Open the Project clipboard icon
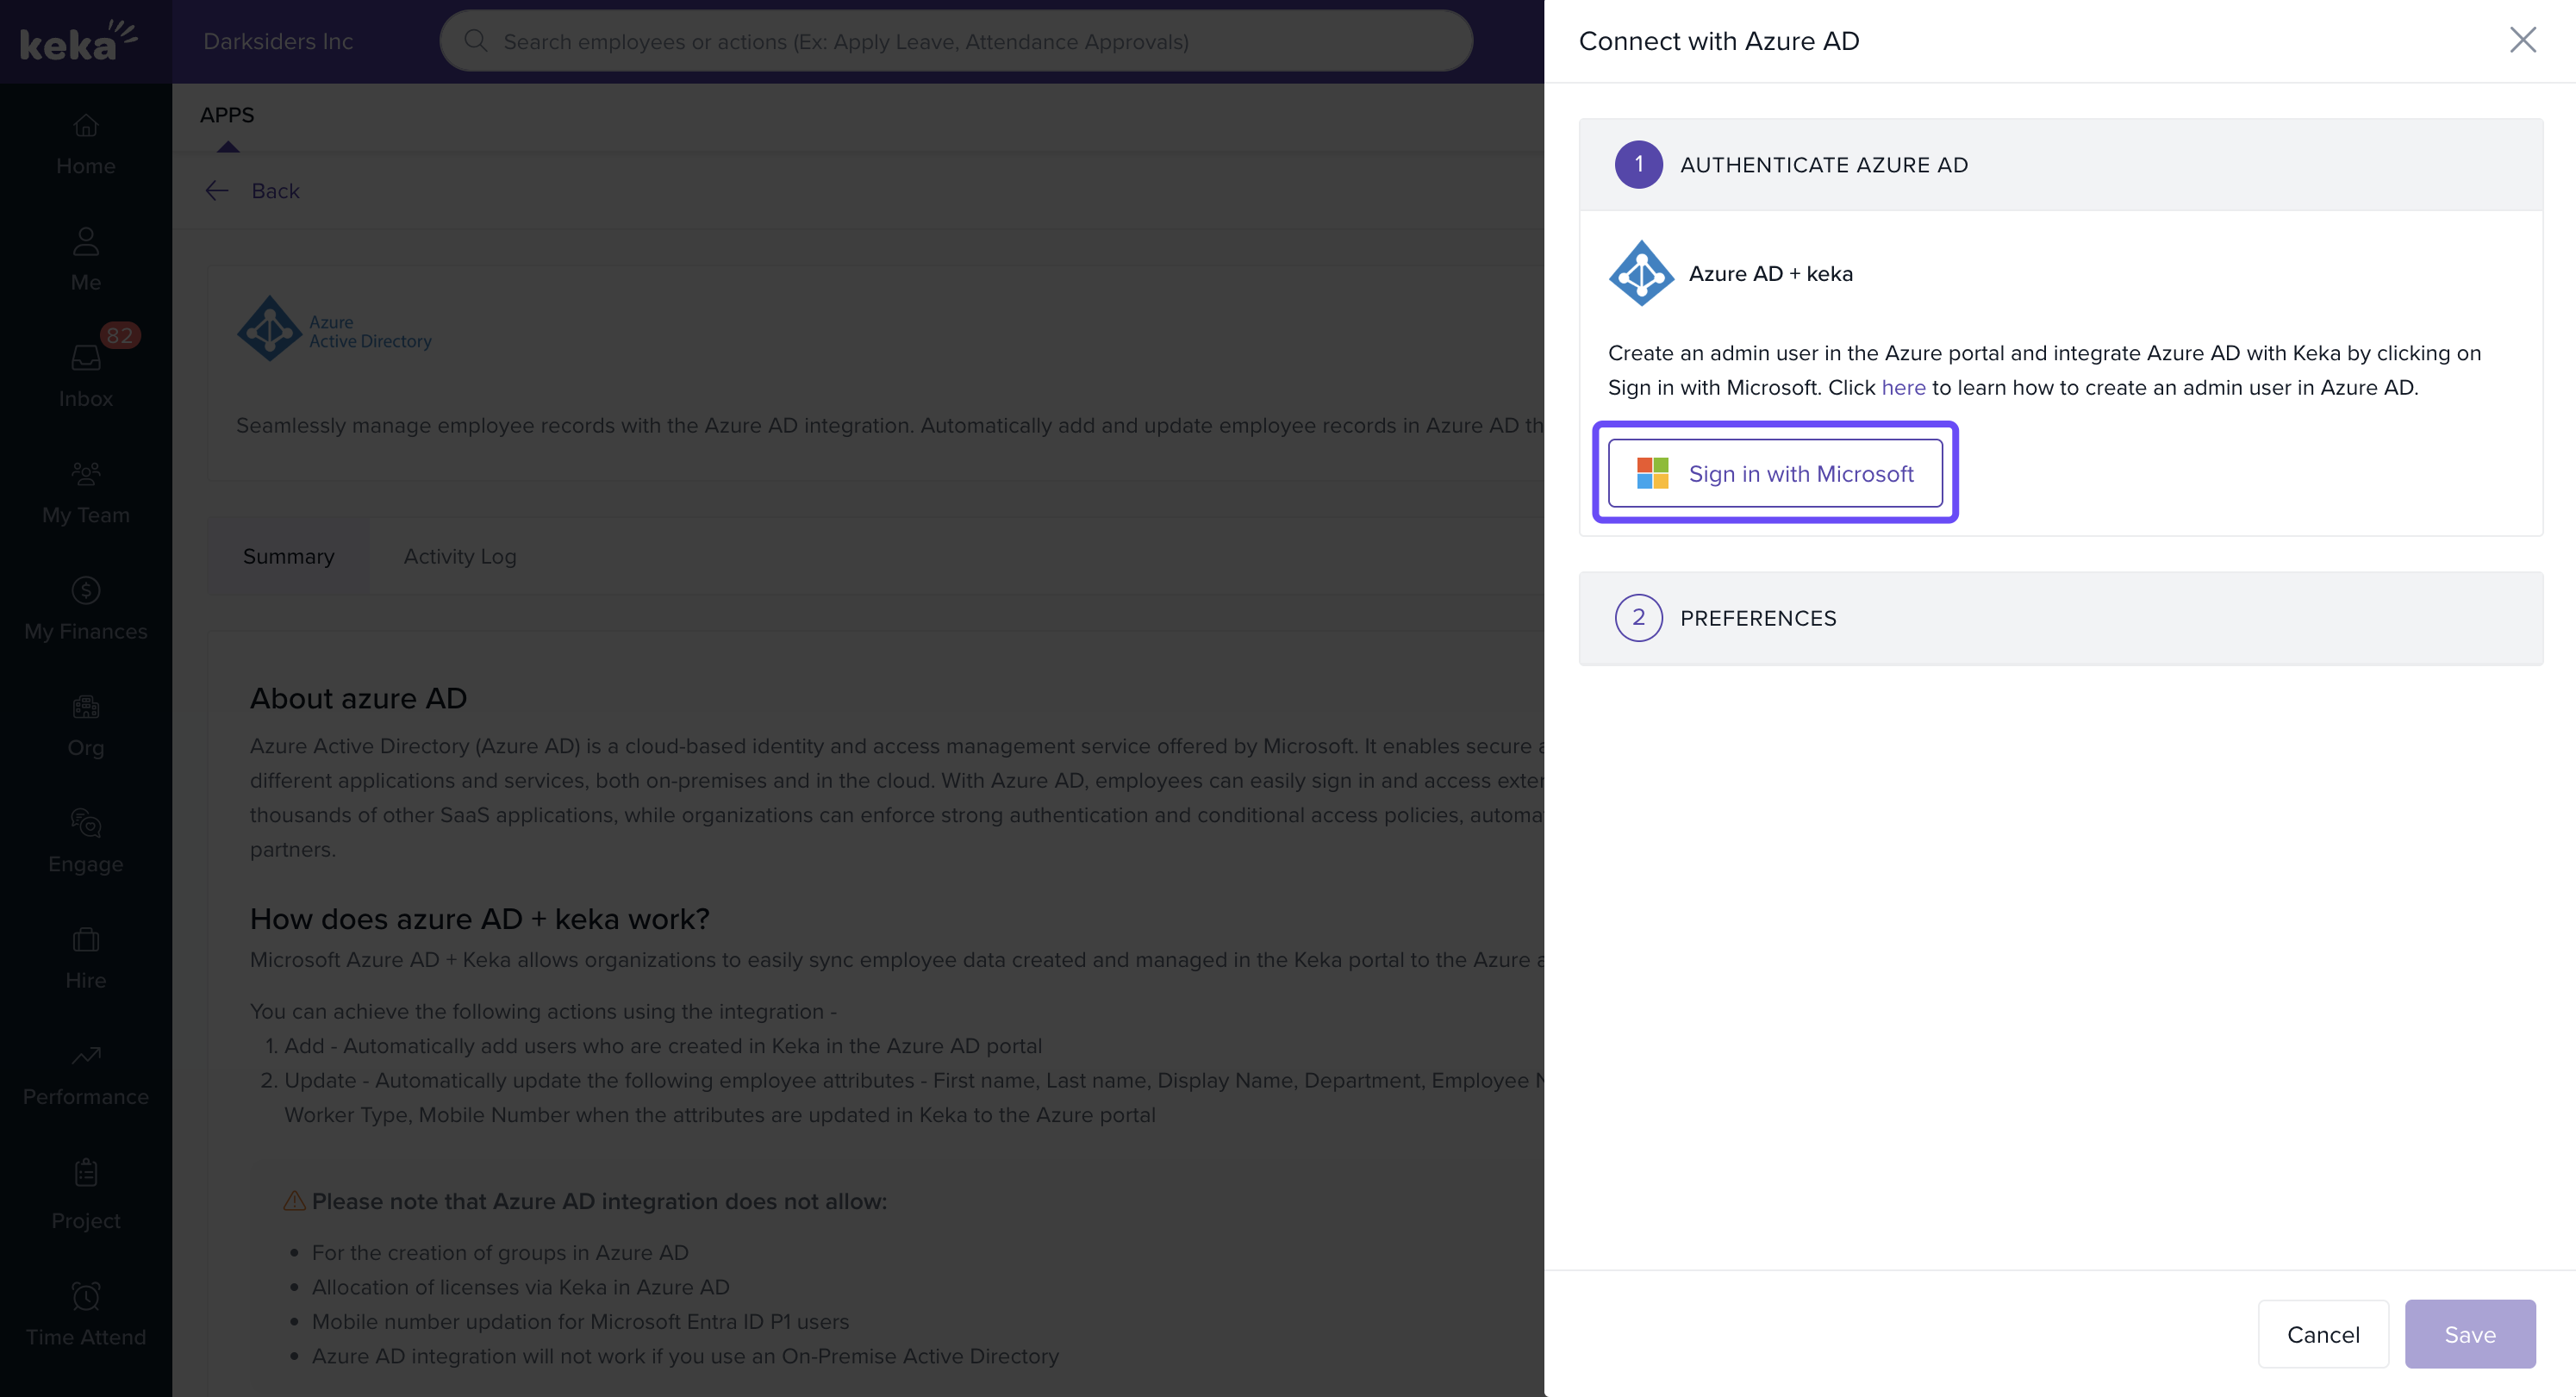The image size is (2576, 1397). click(x=86, y=1172)
